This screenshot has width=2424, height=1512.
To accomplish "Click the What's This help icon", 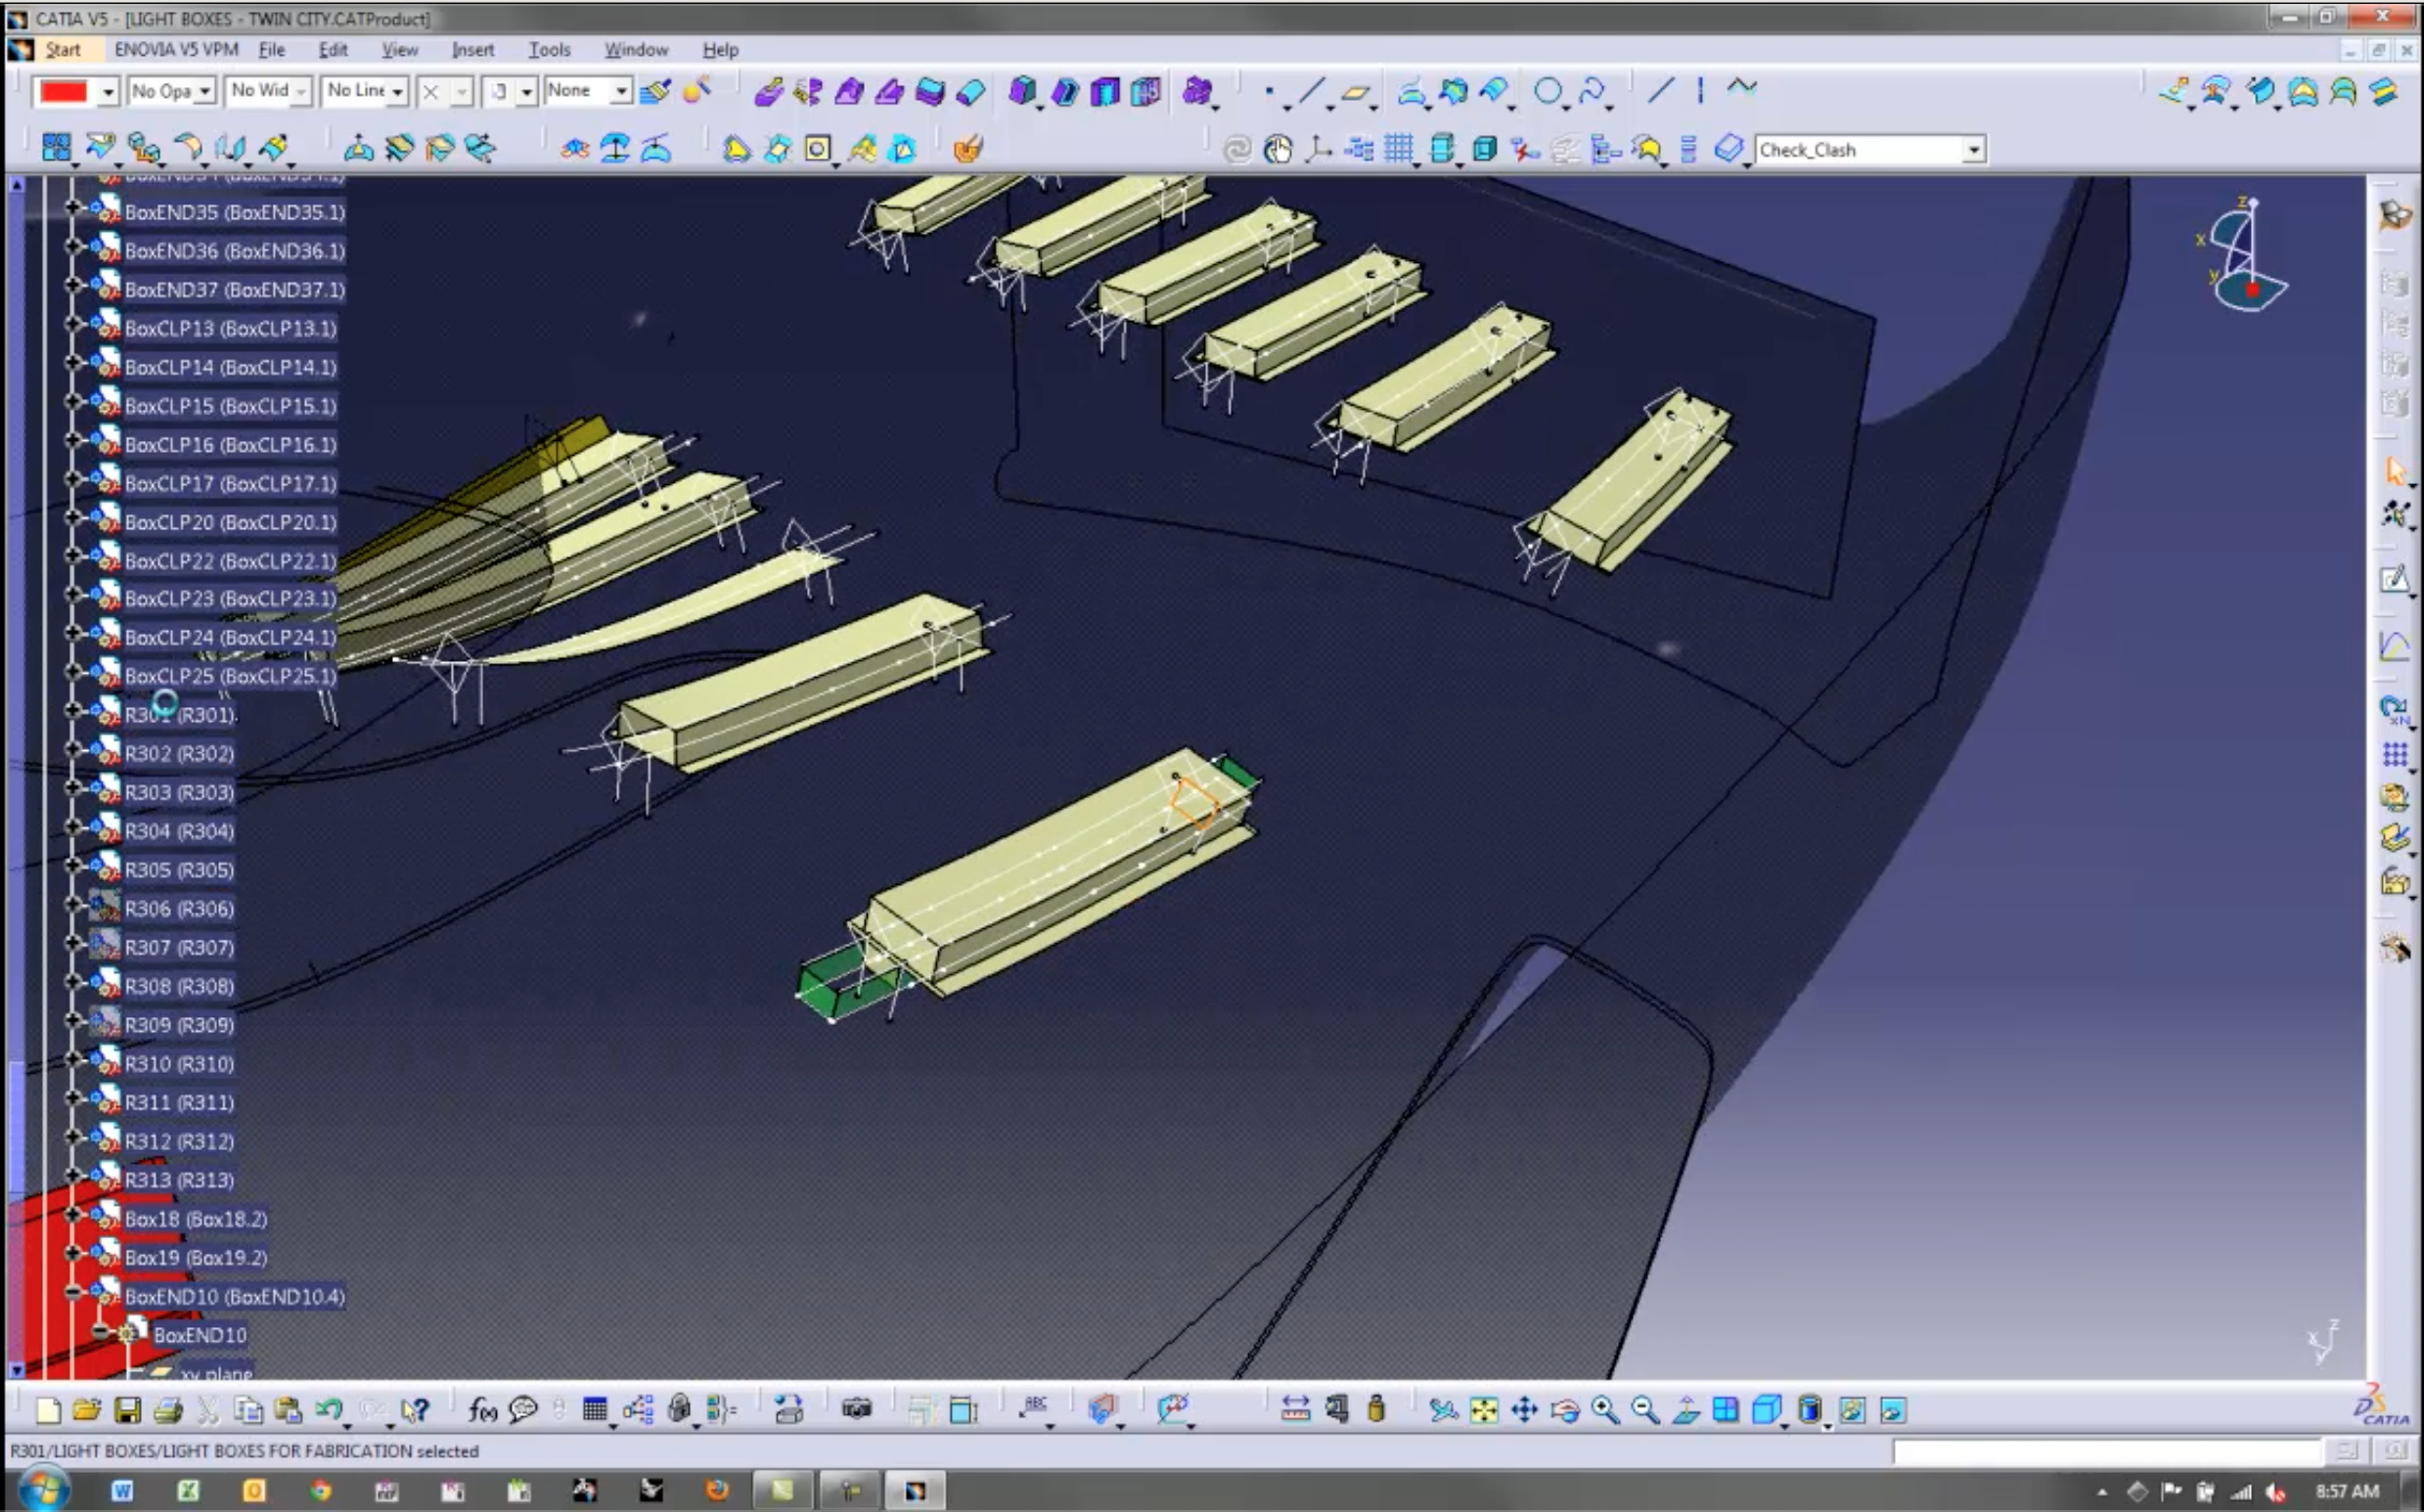I will (x=414, y=1410).
